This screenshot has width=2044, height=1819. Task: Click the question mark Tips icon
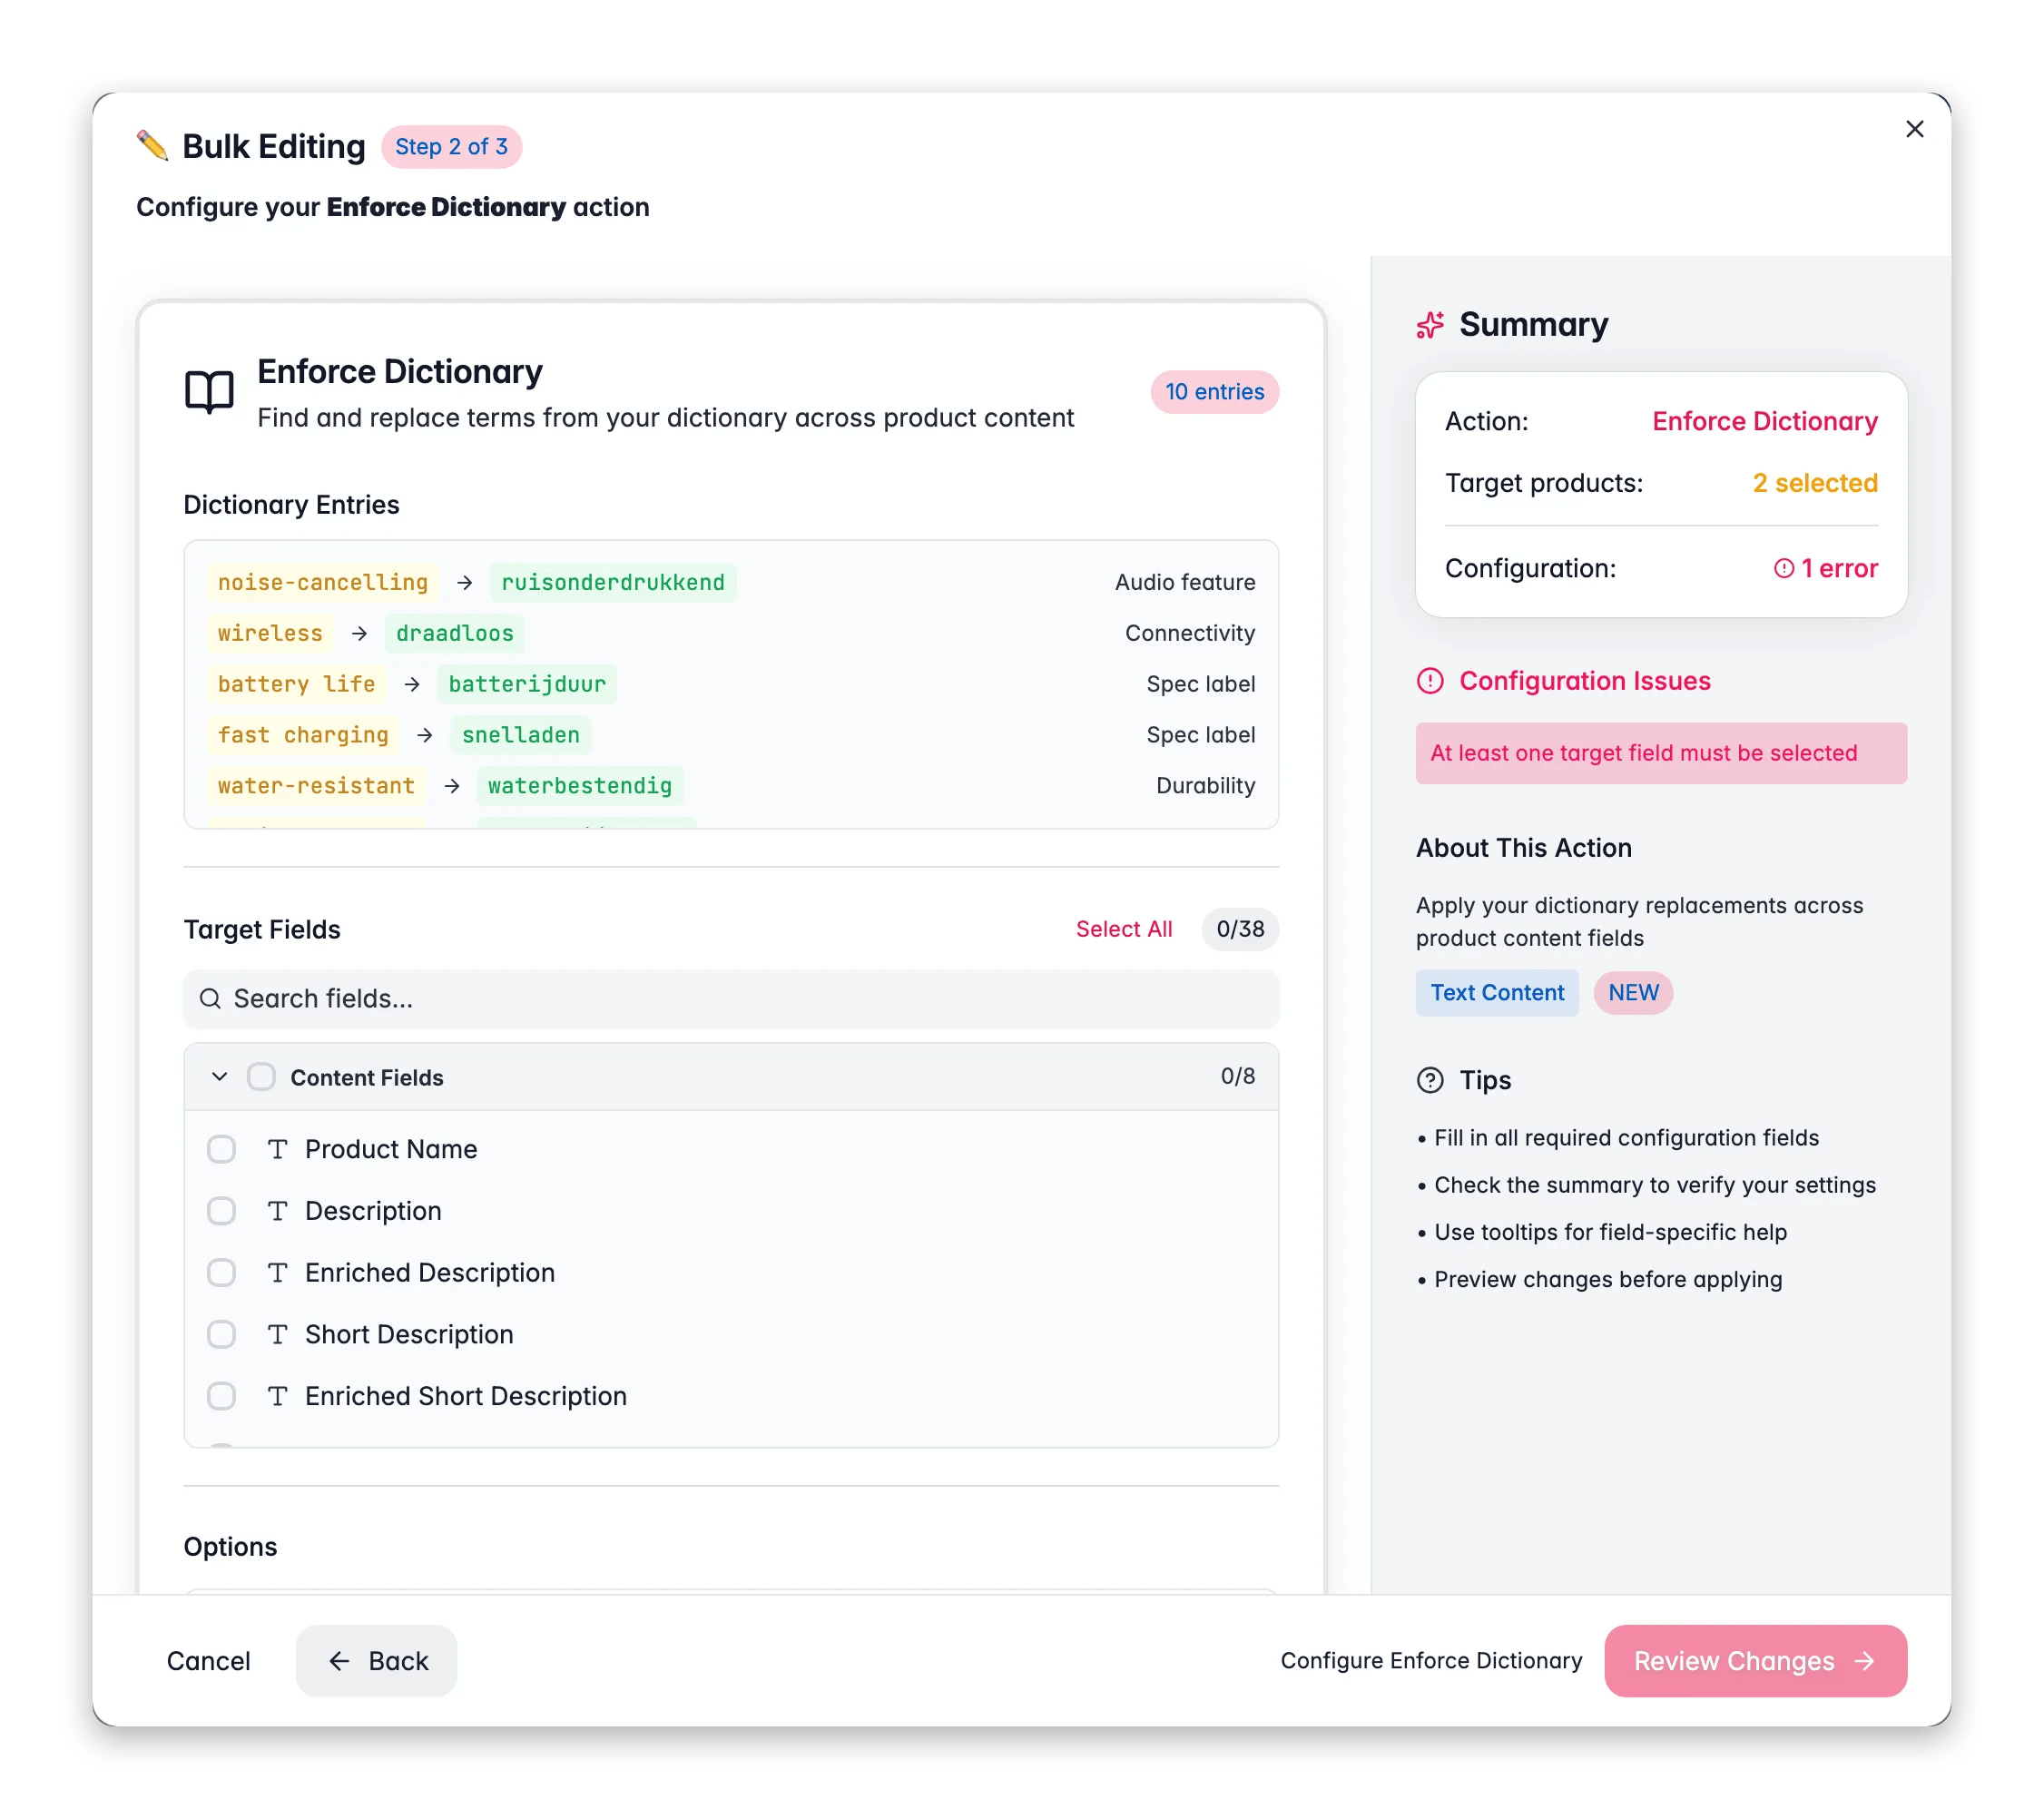1430,1080
